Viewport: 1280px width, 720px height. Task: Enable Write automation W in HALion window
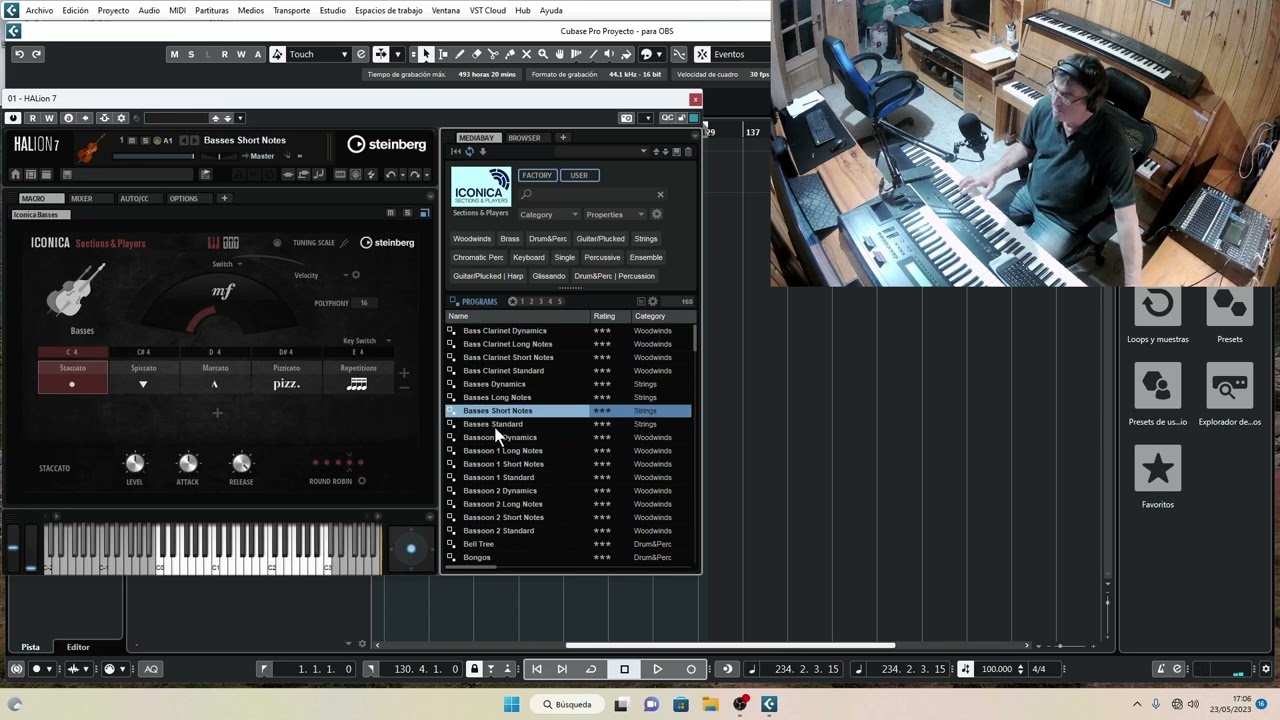[x=50, y=118]
